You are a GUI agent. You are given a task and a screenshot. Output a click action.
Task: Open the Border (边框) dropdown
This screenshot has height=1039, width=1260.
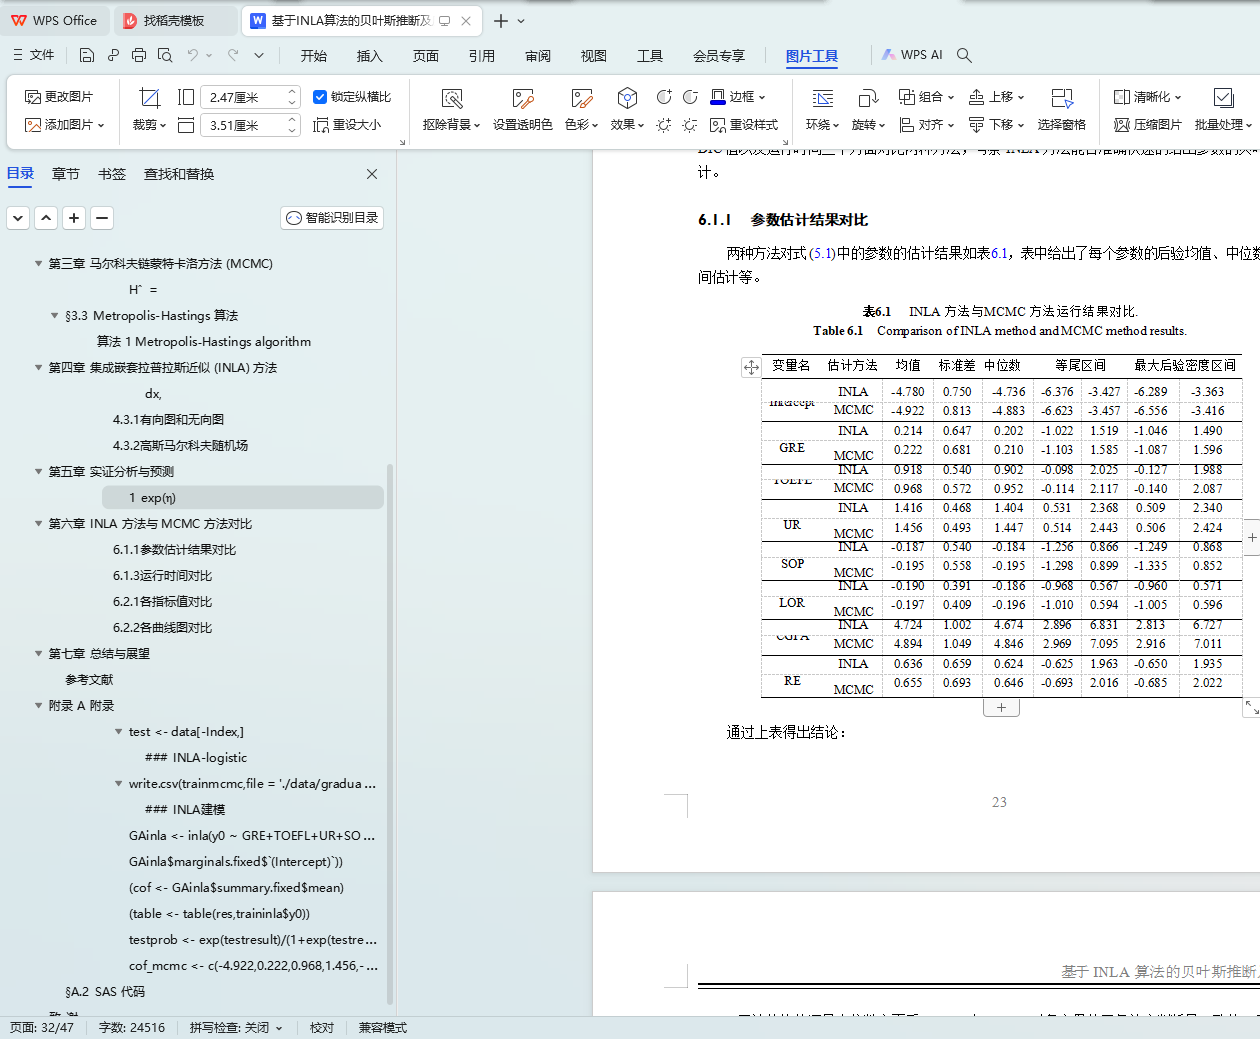[738, 97]
